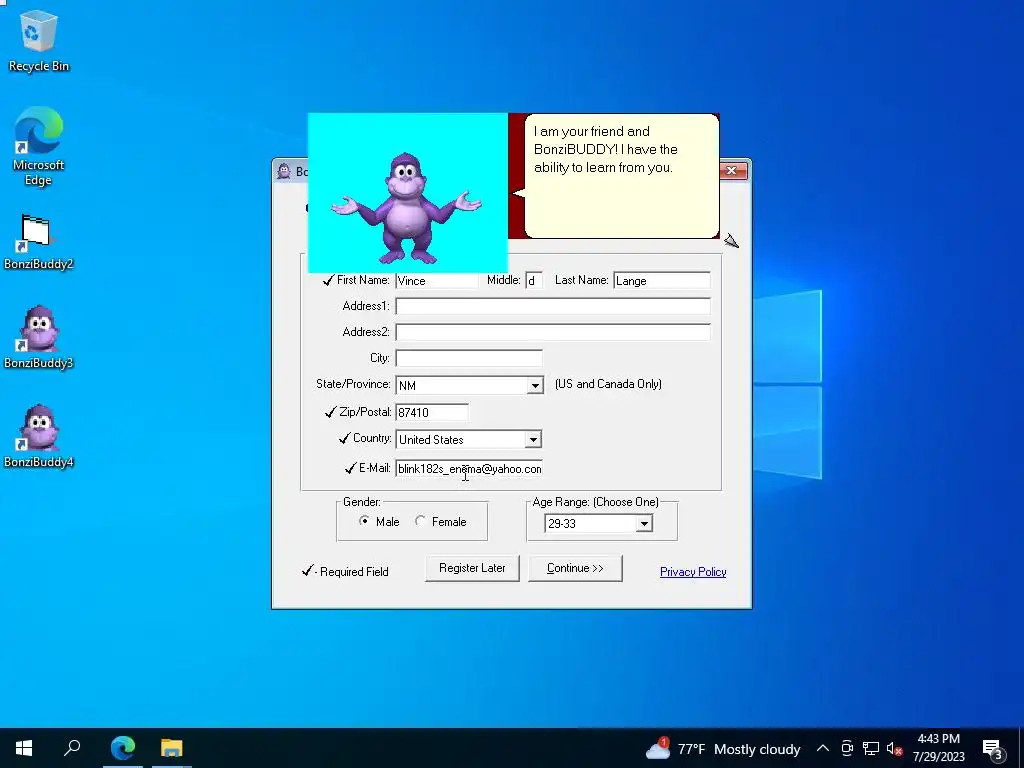Select the BonziBuddy4 desktop shortcut
This screenshot has width=1024, height=768.
(x=39, y=436)
